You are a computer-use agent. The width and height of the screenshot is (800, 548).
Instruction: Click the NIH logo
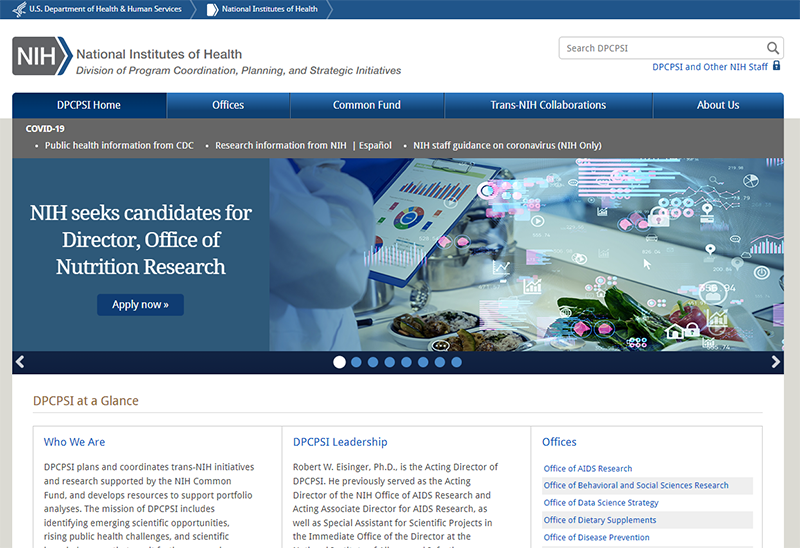coord(42,56)
